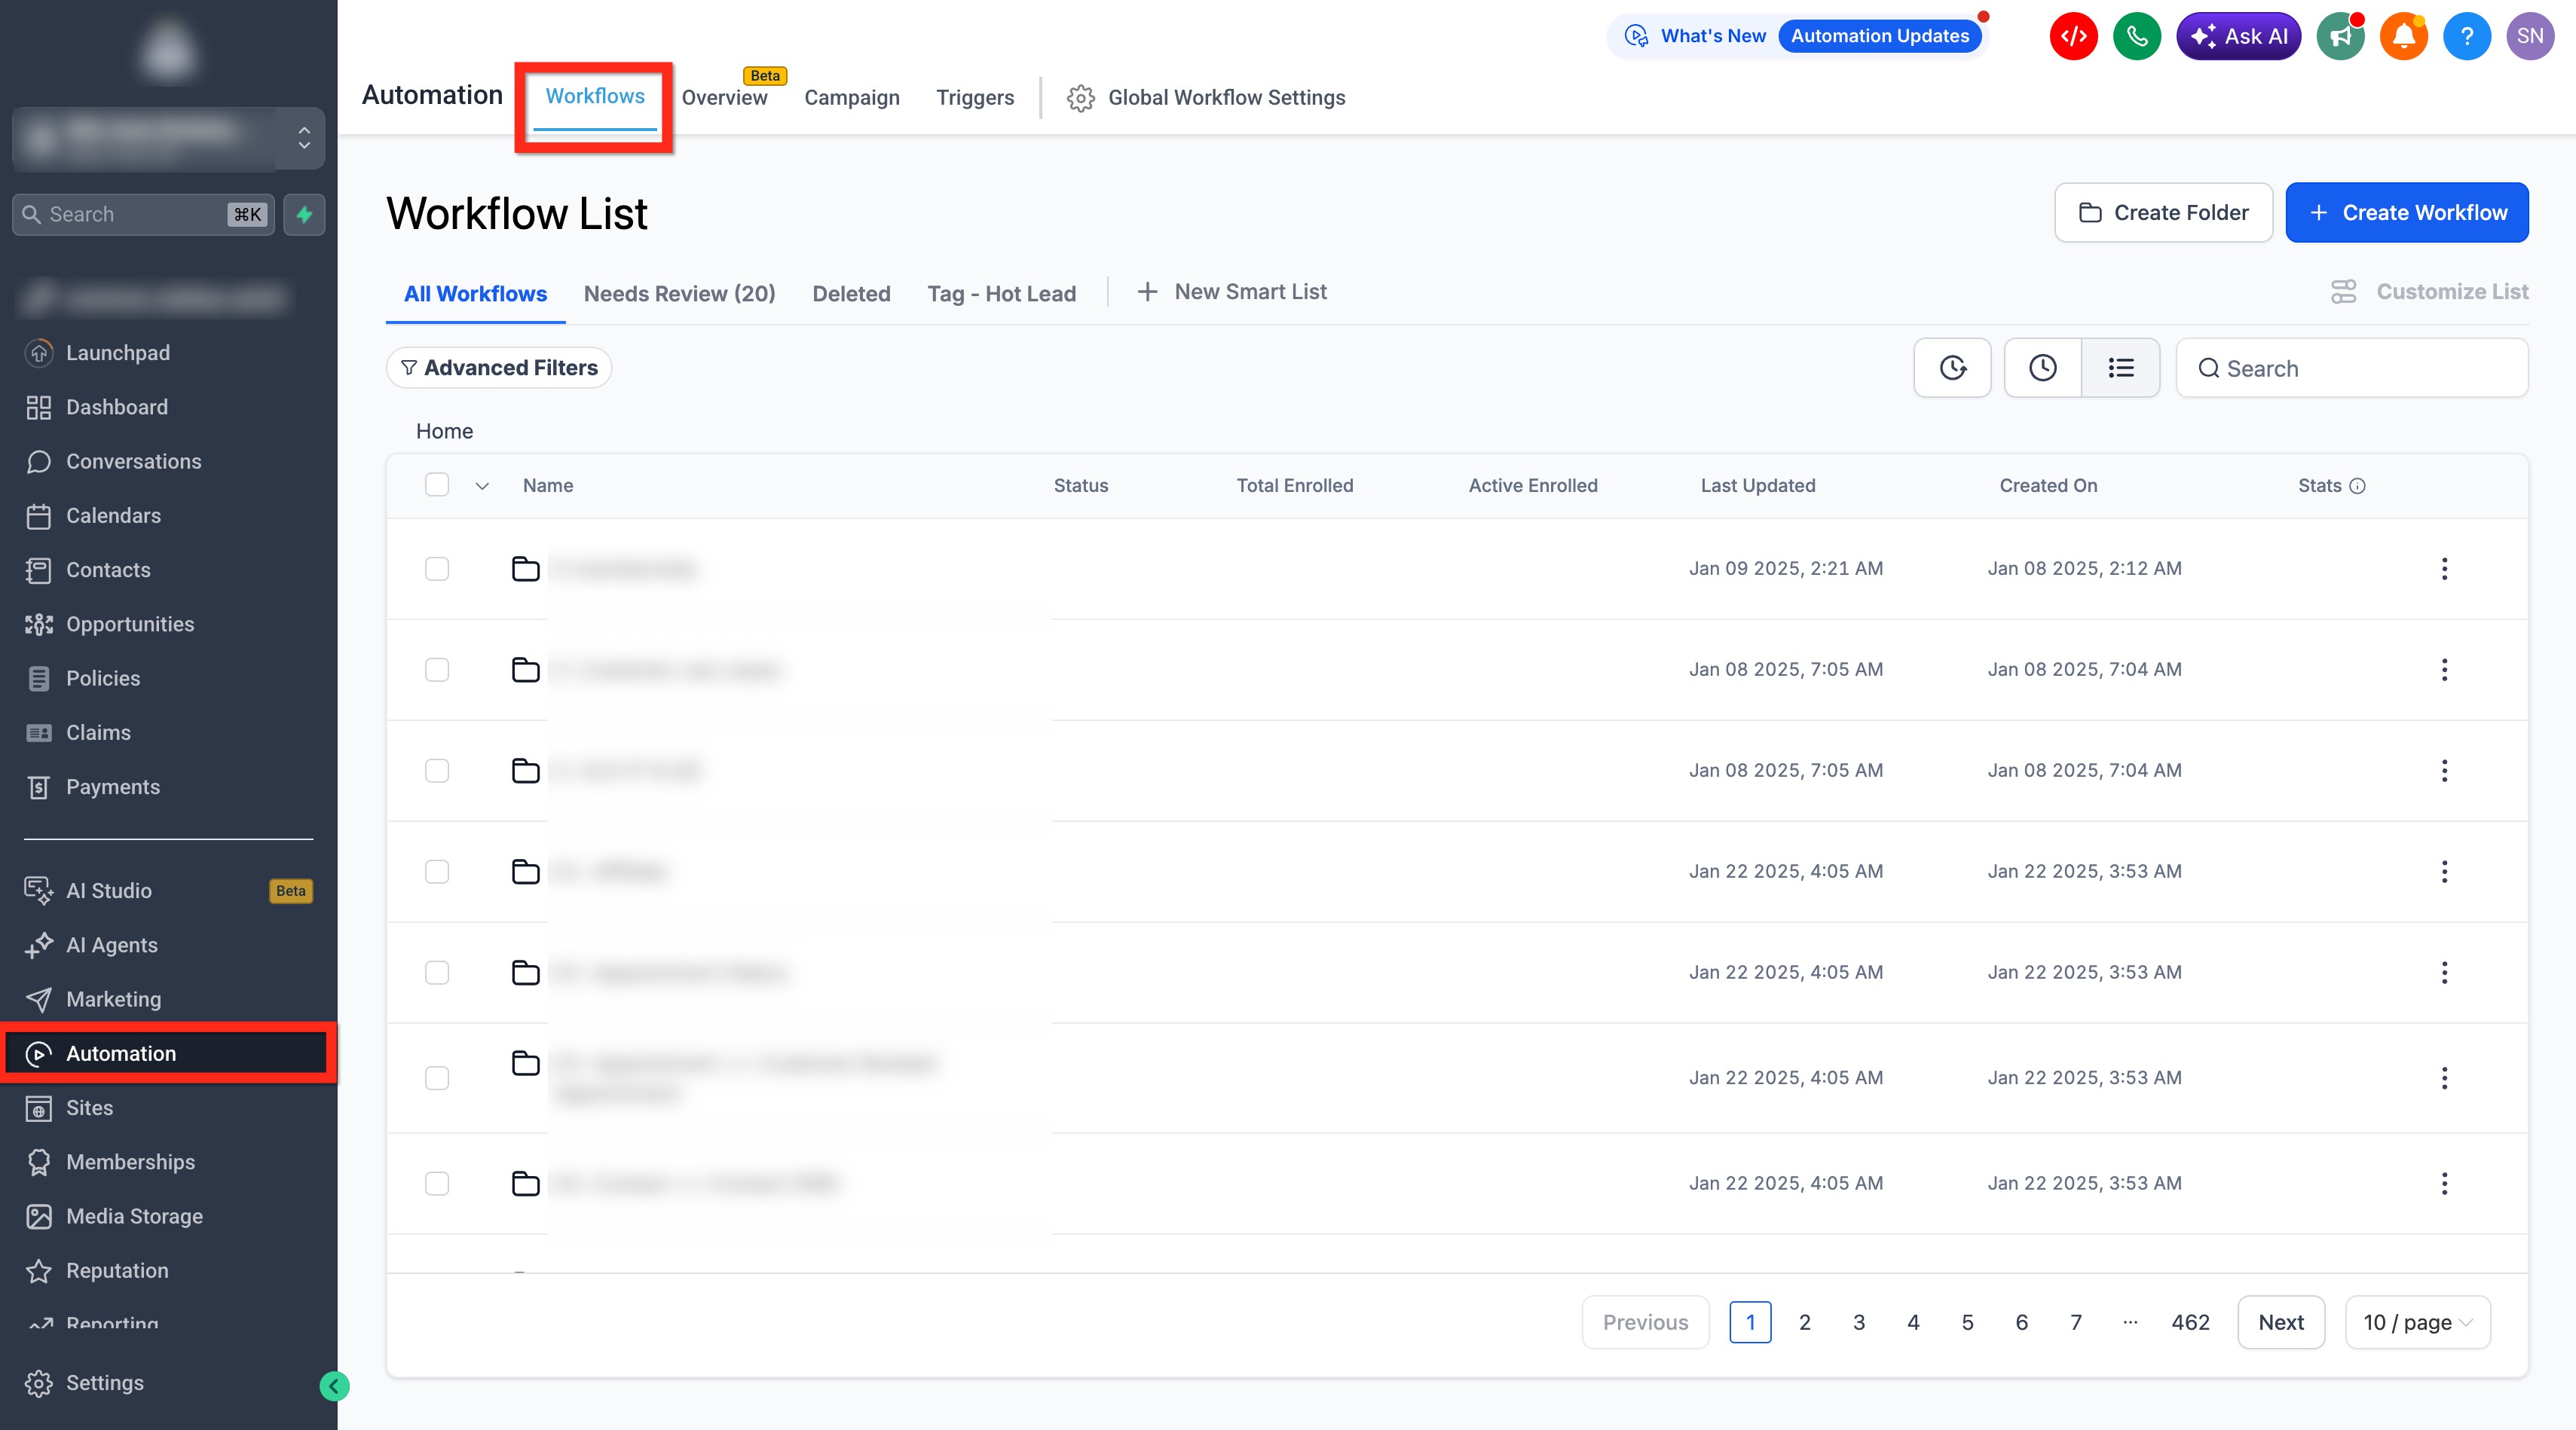Tick the checkbox on first folder row
Viewport: 2576px width, 1430px height.
click(437, 569)
